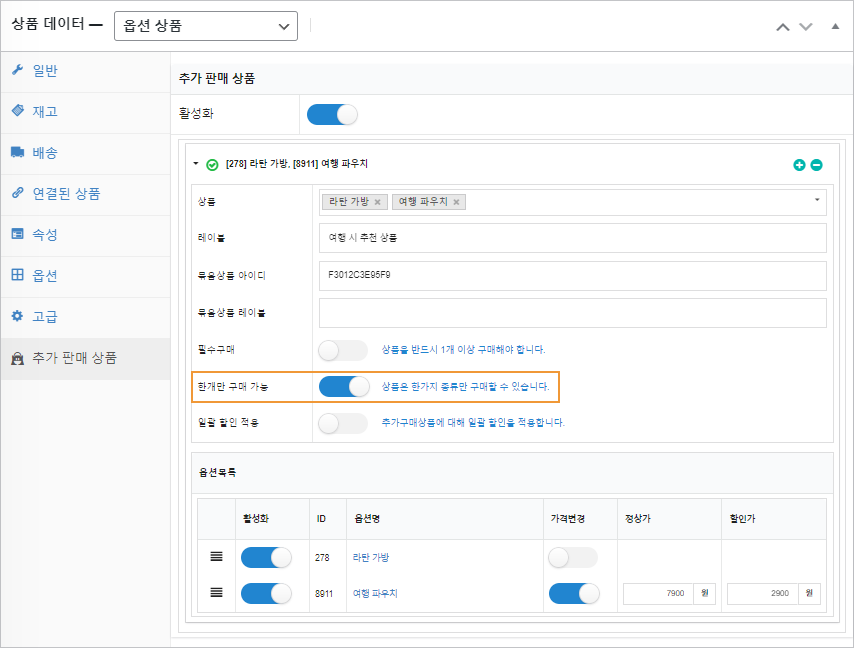This screenshot has height=648, width=854.
Task: Click the move-up arrow in panel header
Action: [x=783, y=26]
